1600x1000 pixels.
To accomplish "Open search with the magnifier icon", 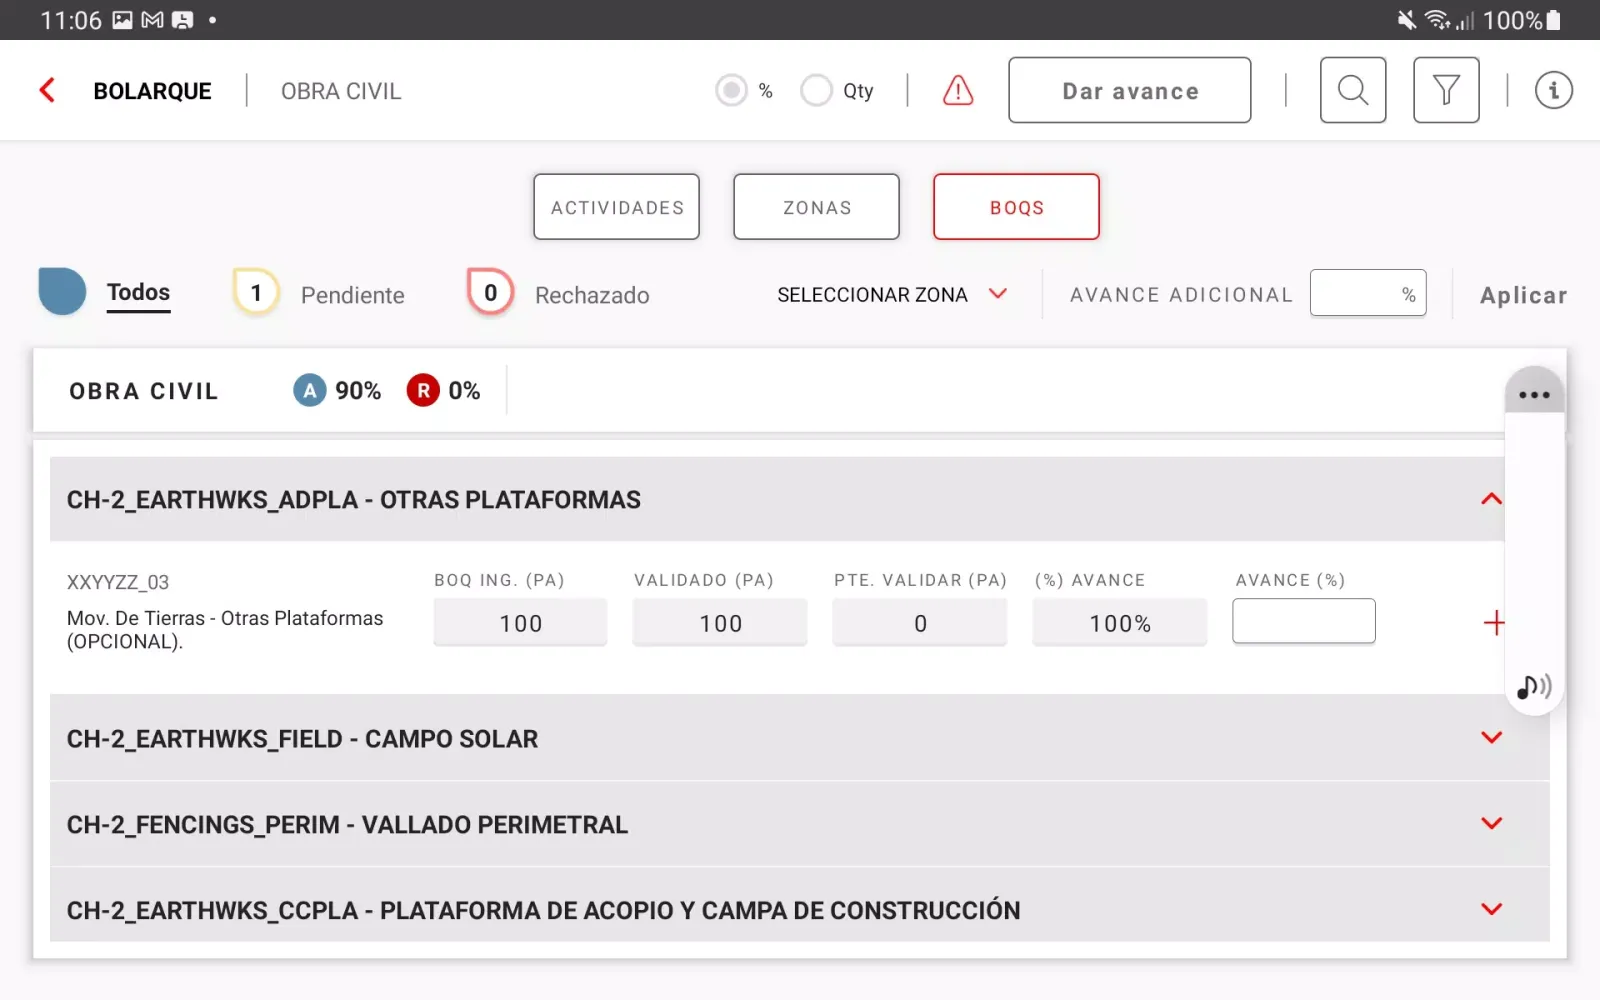I will (x=1352, y=90).
